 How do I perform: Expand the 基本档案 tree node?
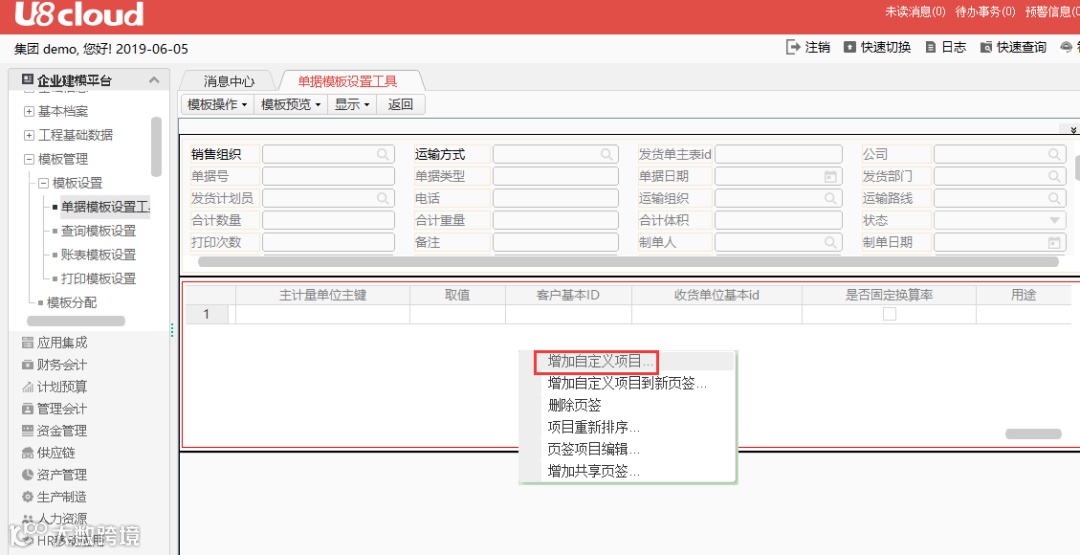(x=29, y=111)
